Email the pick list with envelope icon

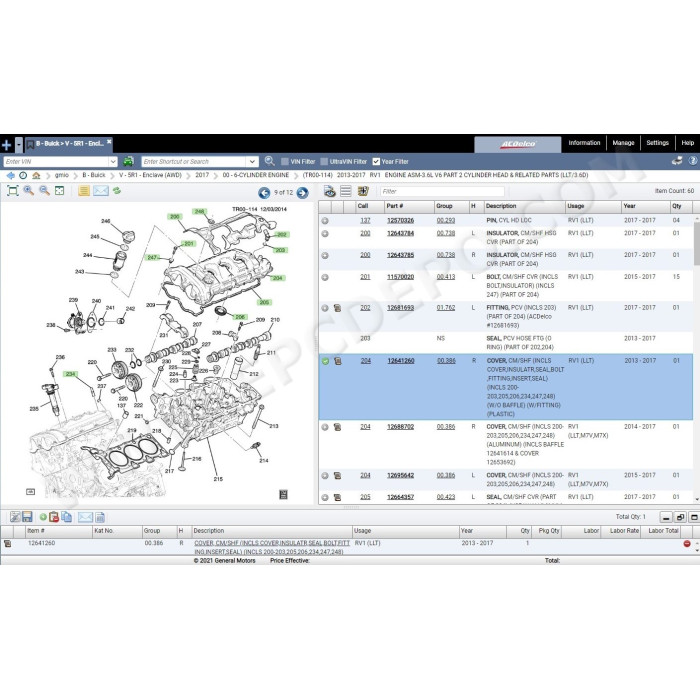pyautogui.click(x=85, y=517)
